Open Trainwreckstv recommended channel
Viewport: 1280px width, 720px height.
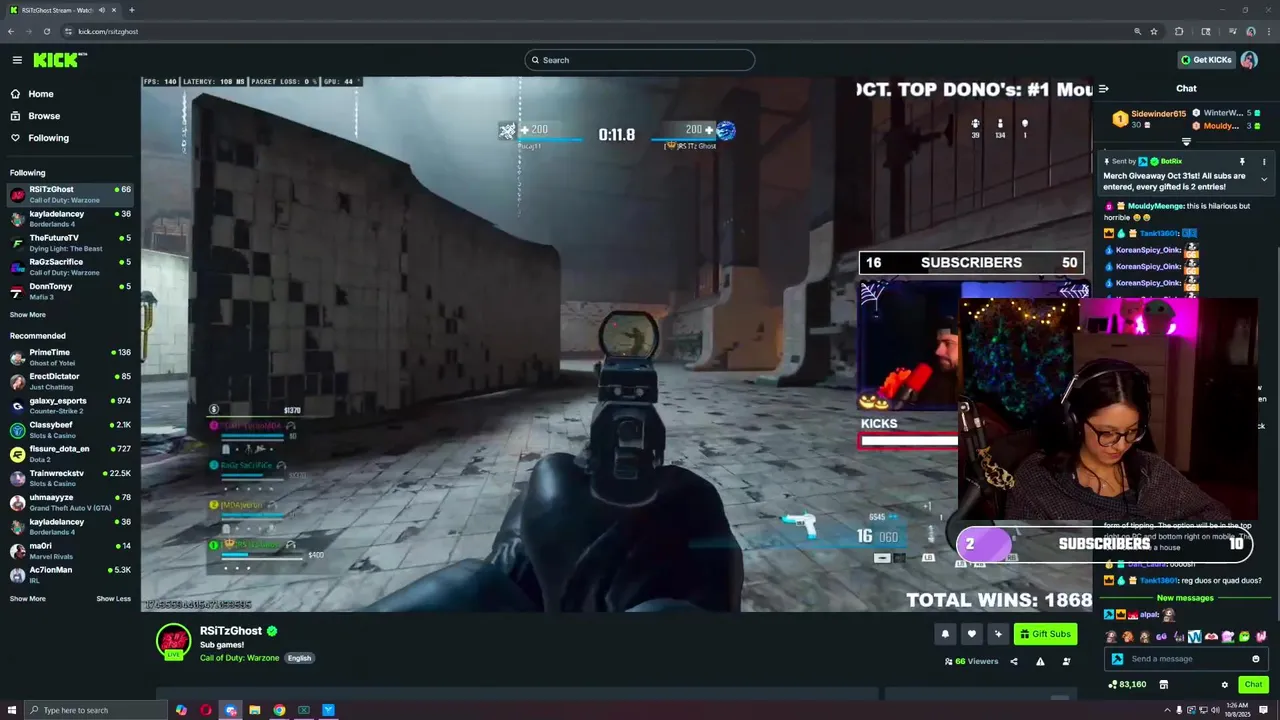point(70,478)
